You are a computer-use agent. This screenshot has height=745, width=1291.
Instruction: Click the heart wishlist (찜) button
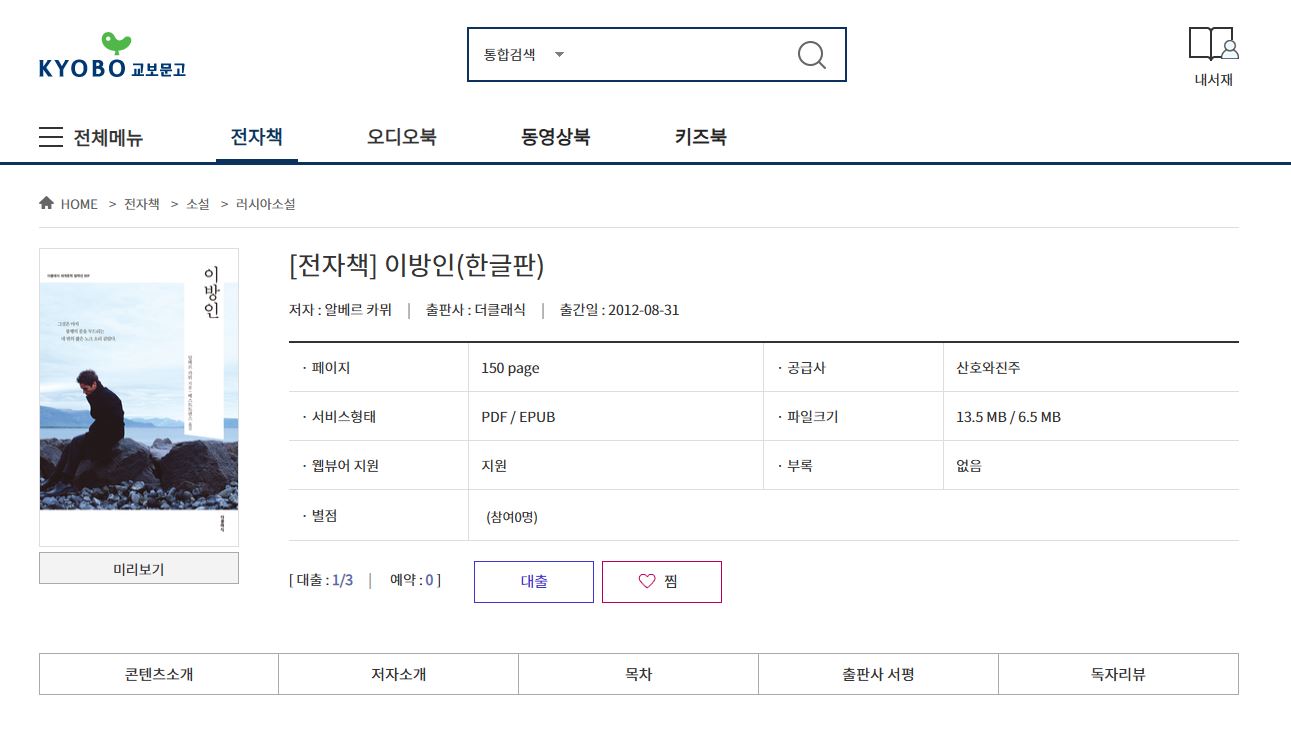pos(661,581)
